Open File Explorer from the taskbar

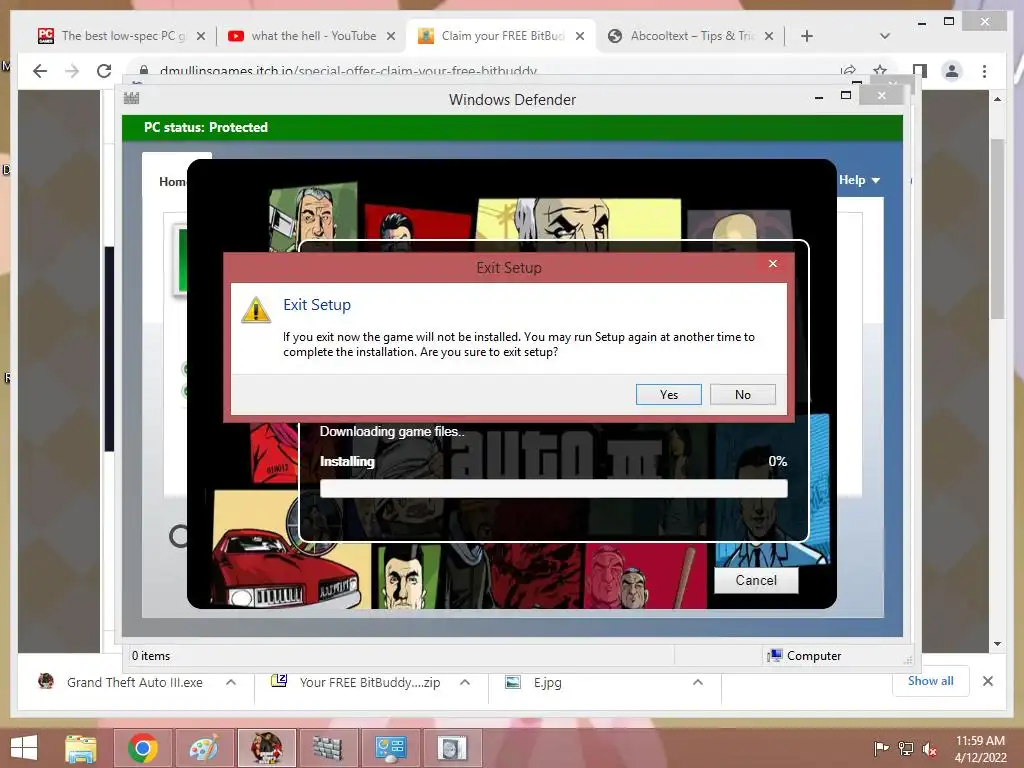pos(81,748)
